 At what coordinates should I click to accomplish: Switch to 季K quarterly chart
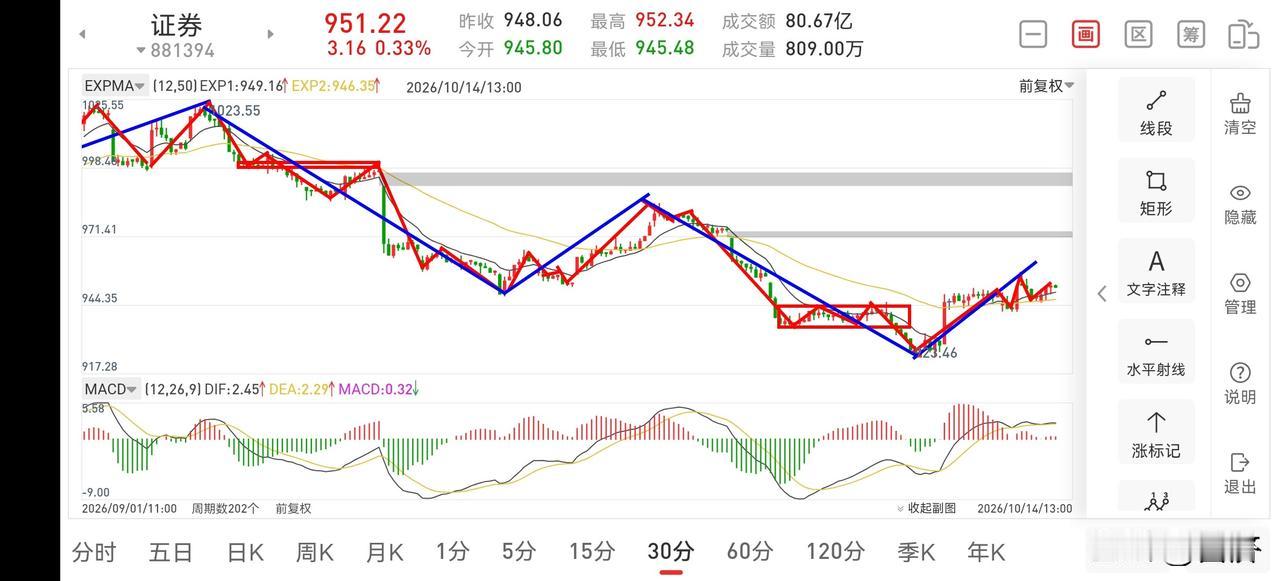pyautogui.click(x=916, y=552)
